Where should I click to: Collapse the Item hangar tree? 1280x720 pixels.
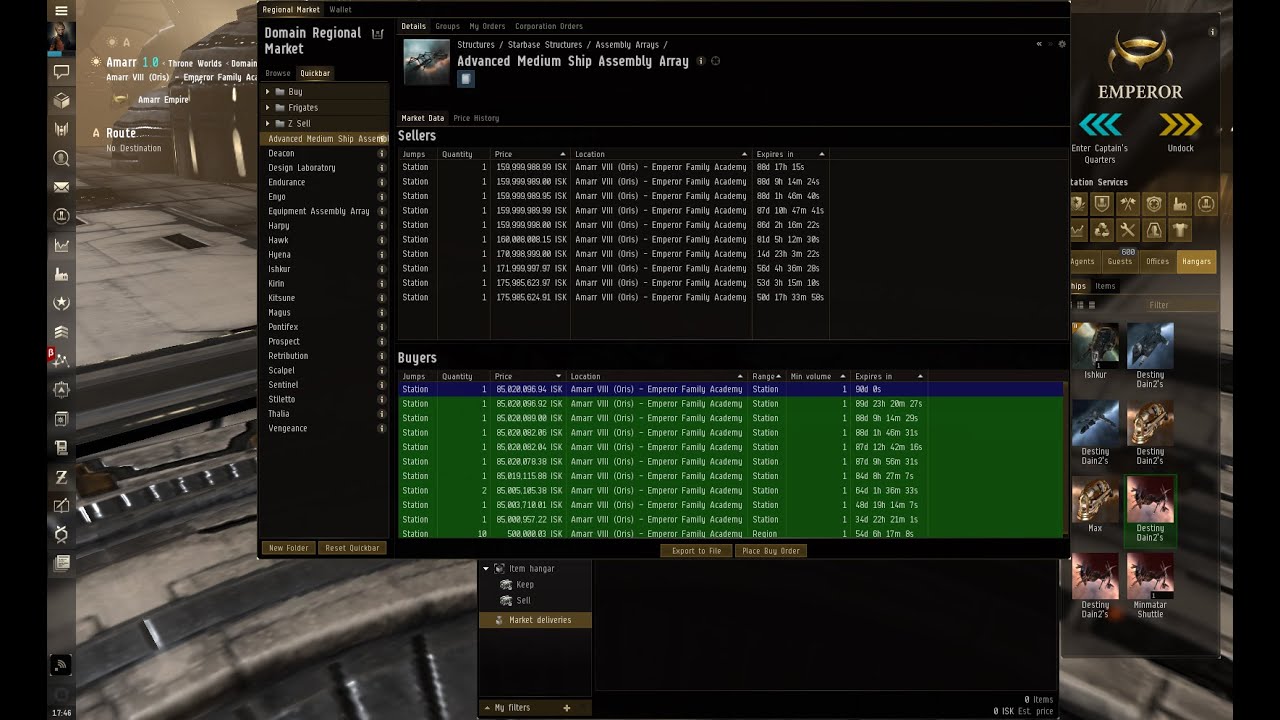click(x=486, y=569)
